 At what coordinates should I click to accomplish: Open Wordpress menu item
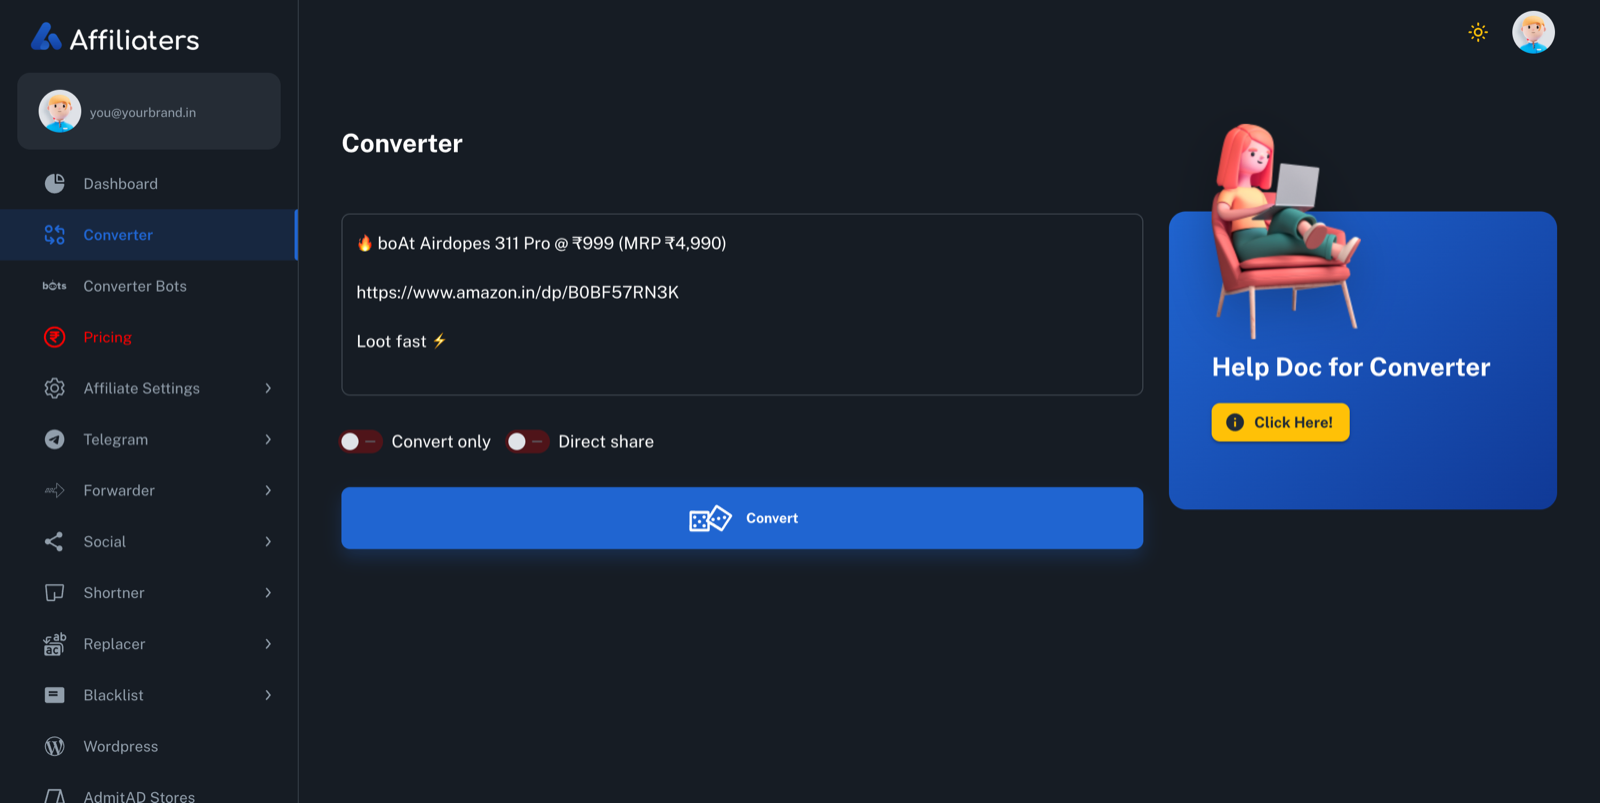pos(149,746)
